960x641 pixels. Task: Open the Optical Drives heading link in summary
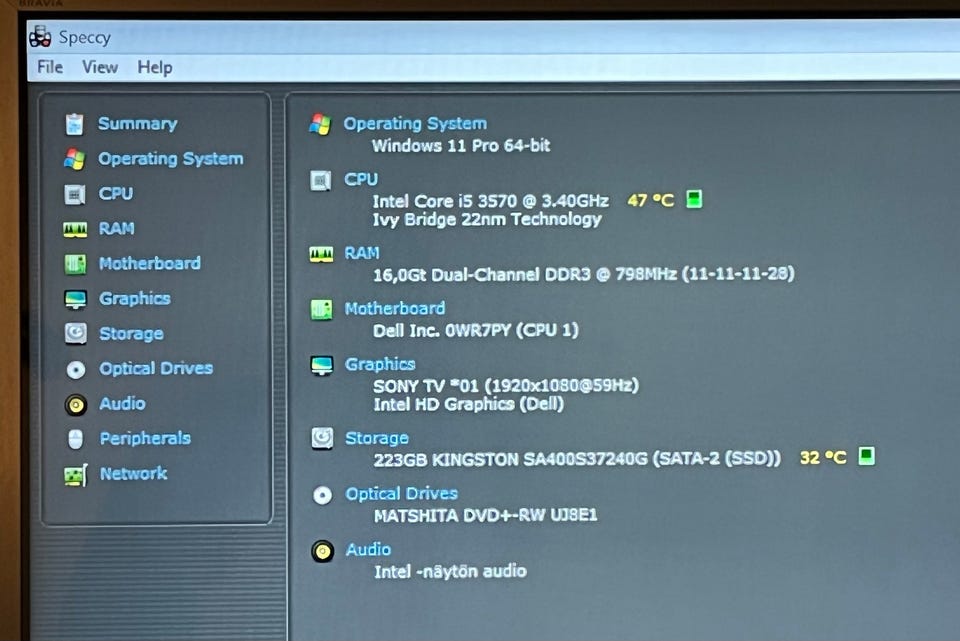pyautogui.click(x=402, y=493)
